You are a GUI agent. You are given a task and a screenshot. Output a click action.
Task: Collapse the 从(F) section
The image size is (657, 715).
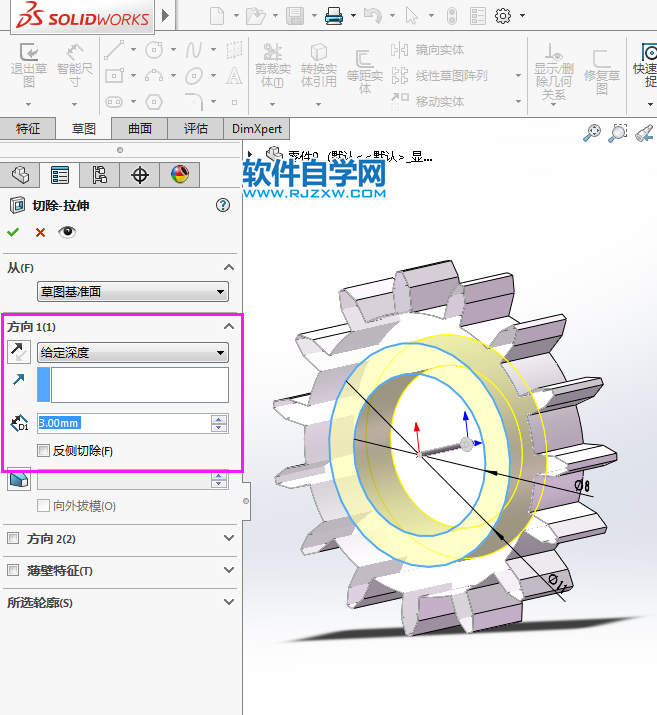coord(229,267)
